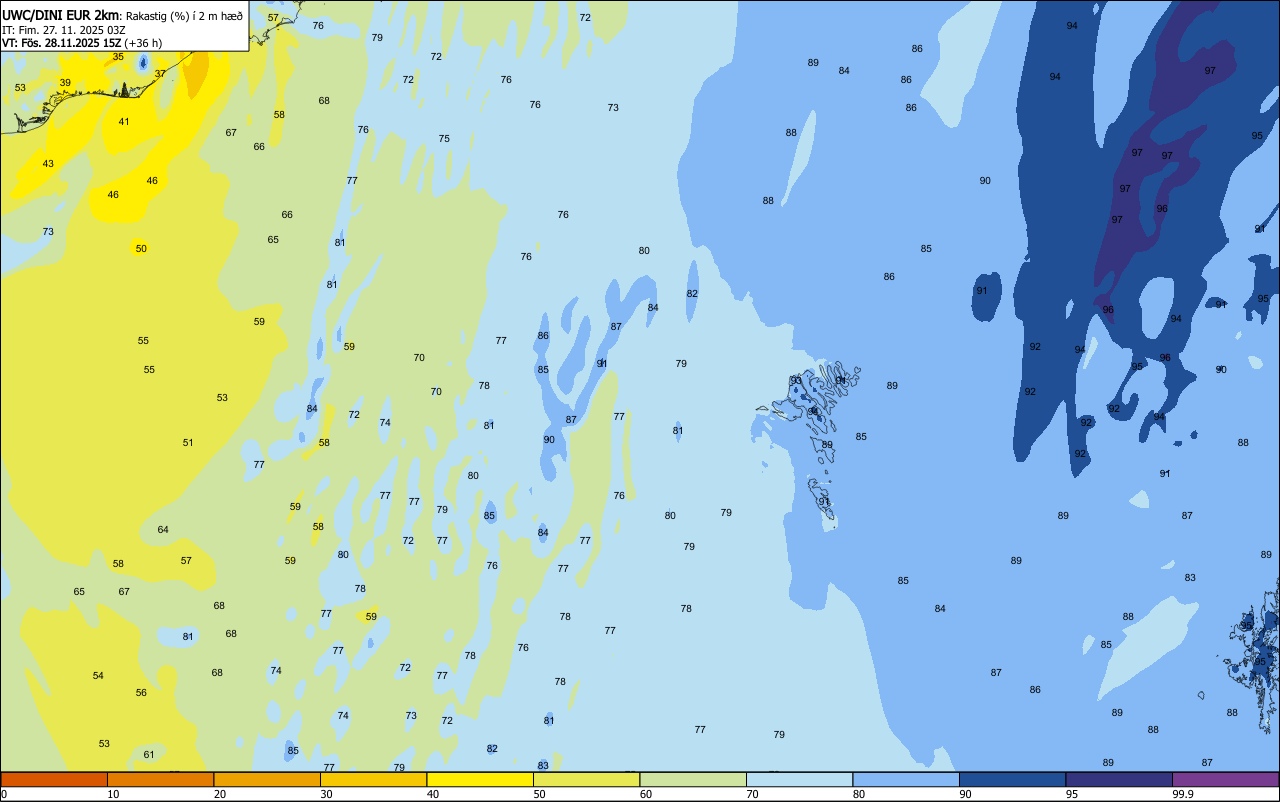
Task: Pick the 90–95 dark blue legend swatch
Action: (x=1012, y=779)
